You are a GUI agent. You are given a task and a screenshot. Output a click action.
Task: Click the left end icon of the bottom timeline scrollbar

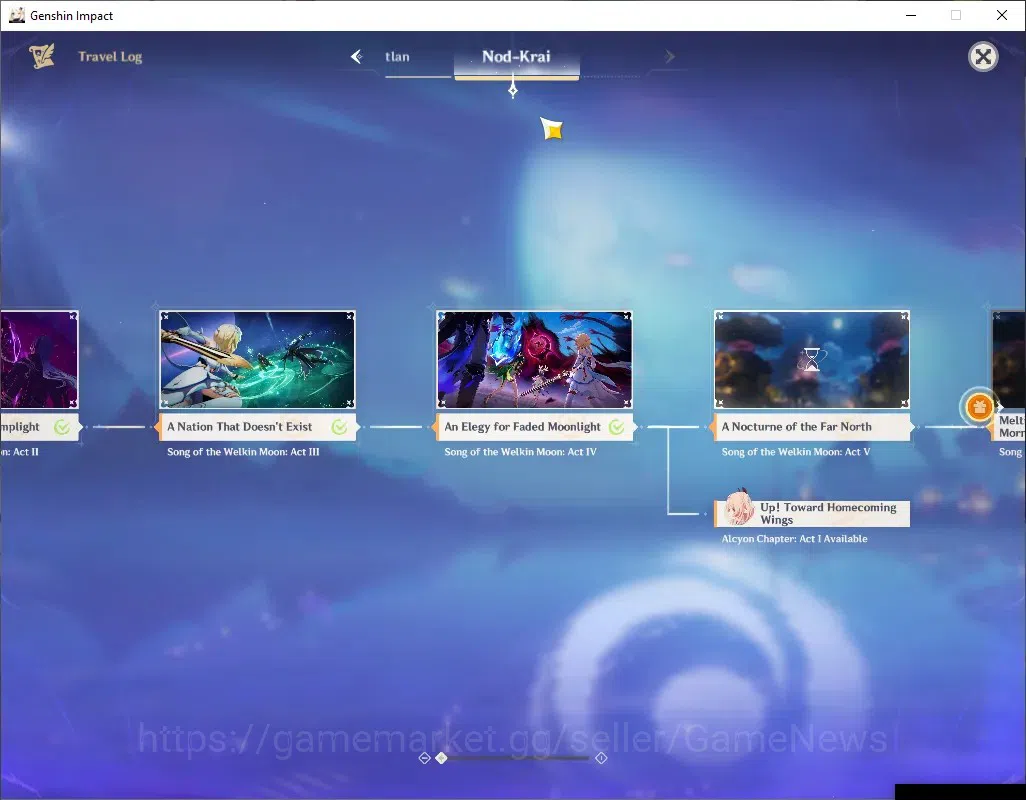point(424,758)
